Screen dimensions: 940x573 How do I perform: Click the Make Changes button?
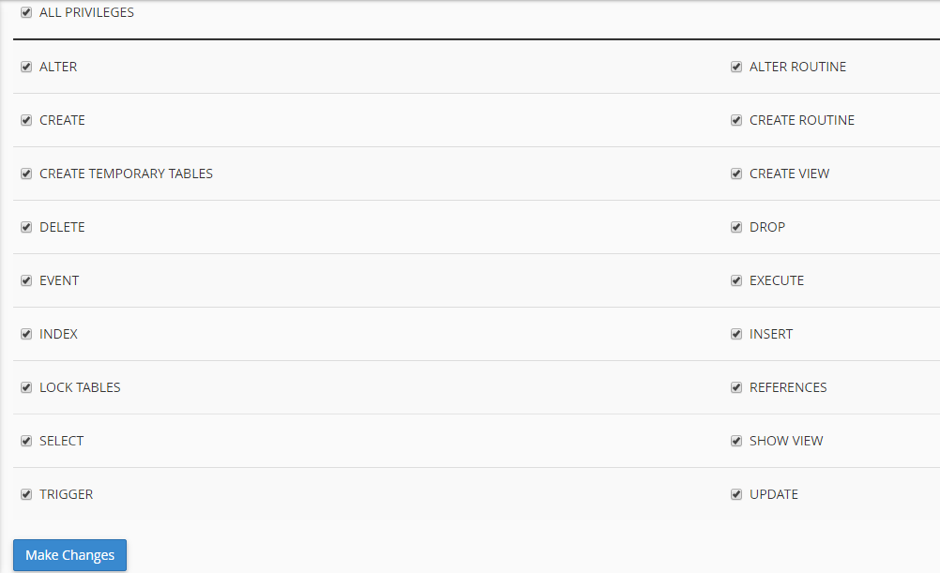coord(70,555)
